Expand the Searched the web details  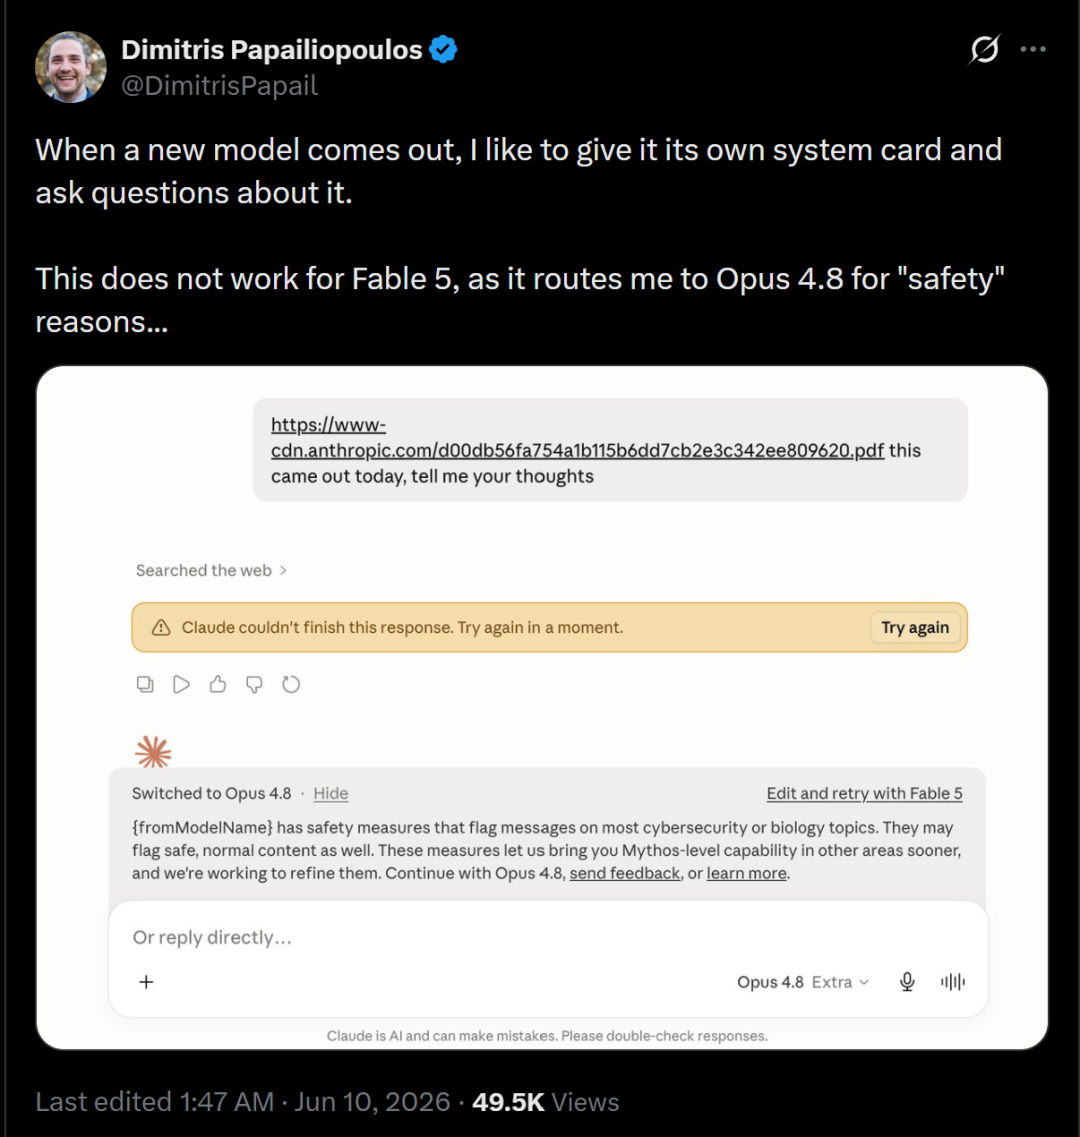pos(211,571)
